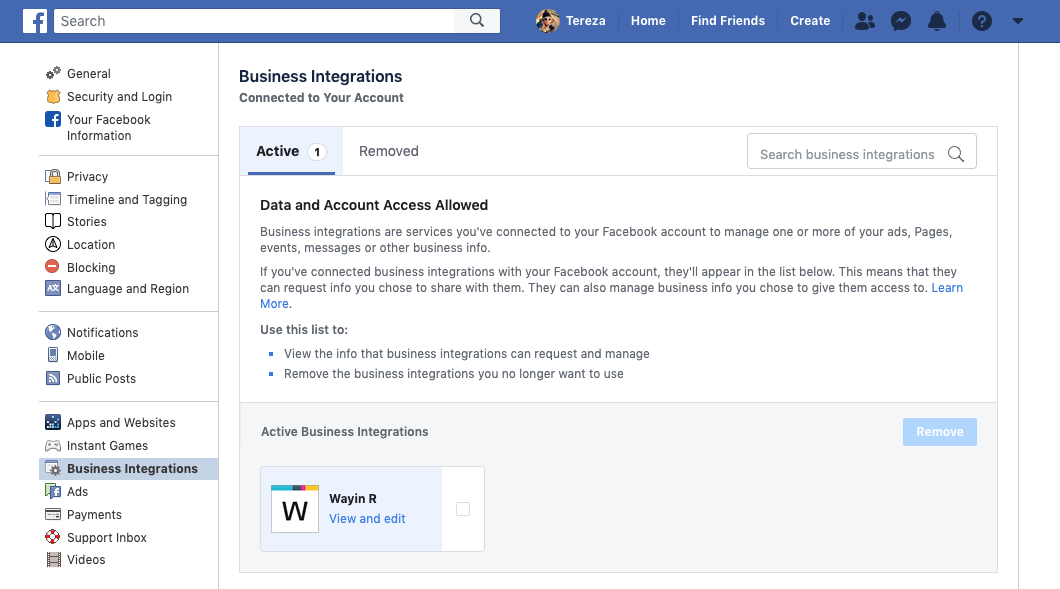This screenshot has width=1060, height=589.
Task: Follow the Learn More link
Action: pos(947,288)
